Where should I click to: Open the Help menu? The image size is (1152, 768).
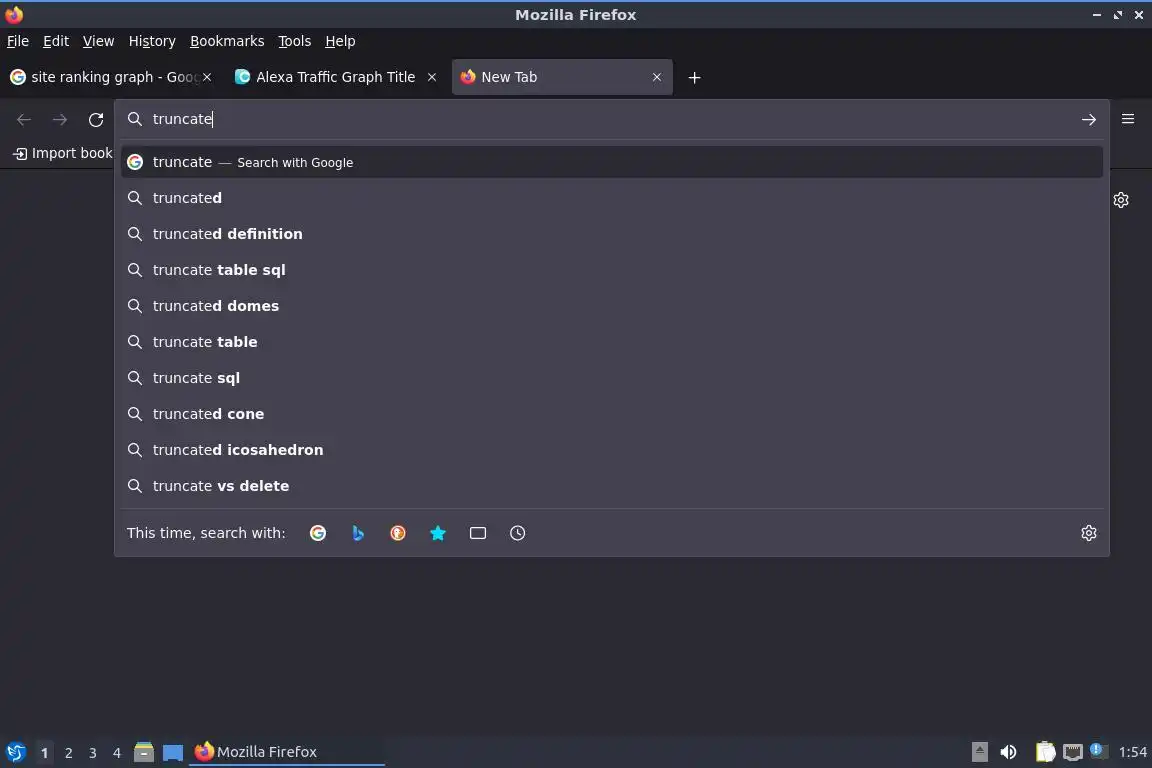click(340, 41)
